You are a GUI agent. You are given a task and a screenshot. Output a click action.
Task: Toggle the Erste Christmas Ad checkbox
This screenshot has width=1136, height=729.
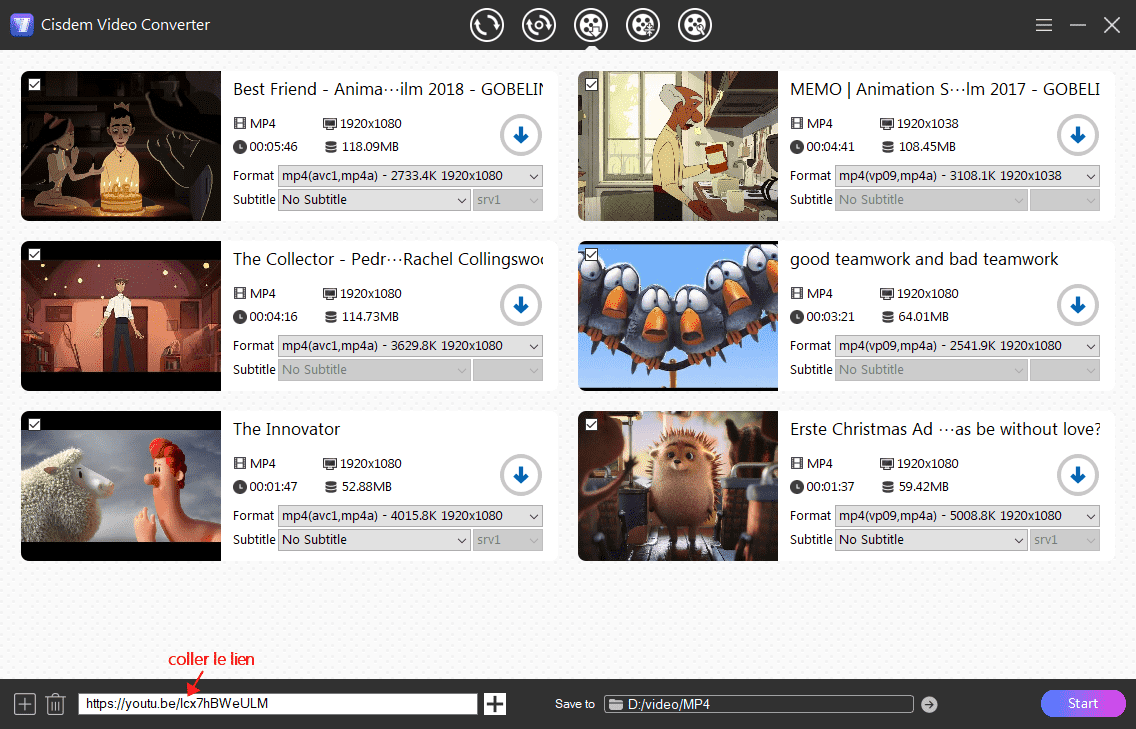click(591, 425)
